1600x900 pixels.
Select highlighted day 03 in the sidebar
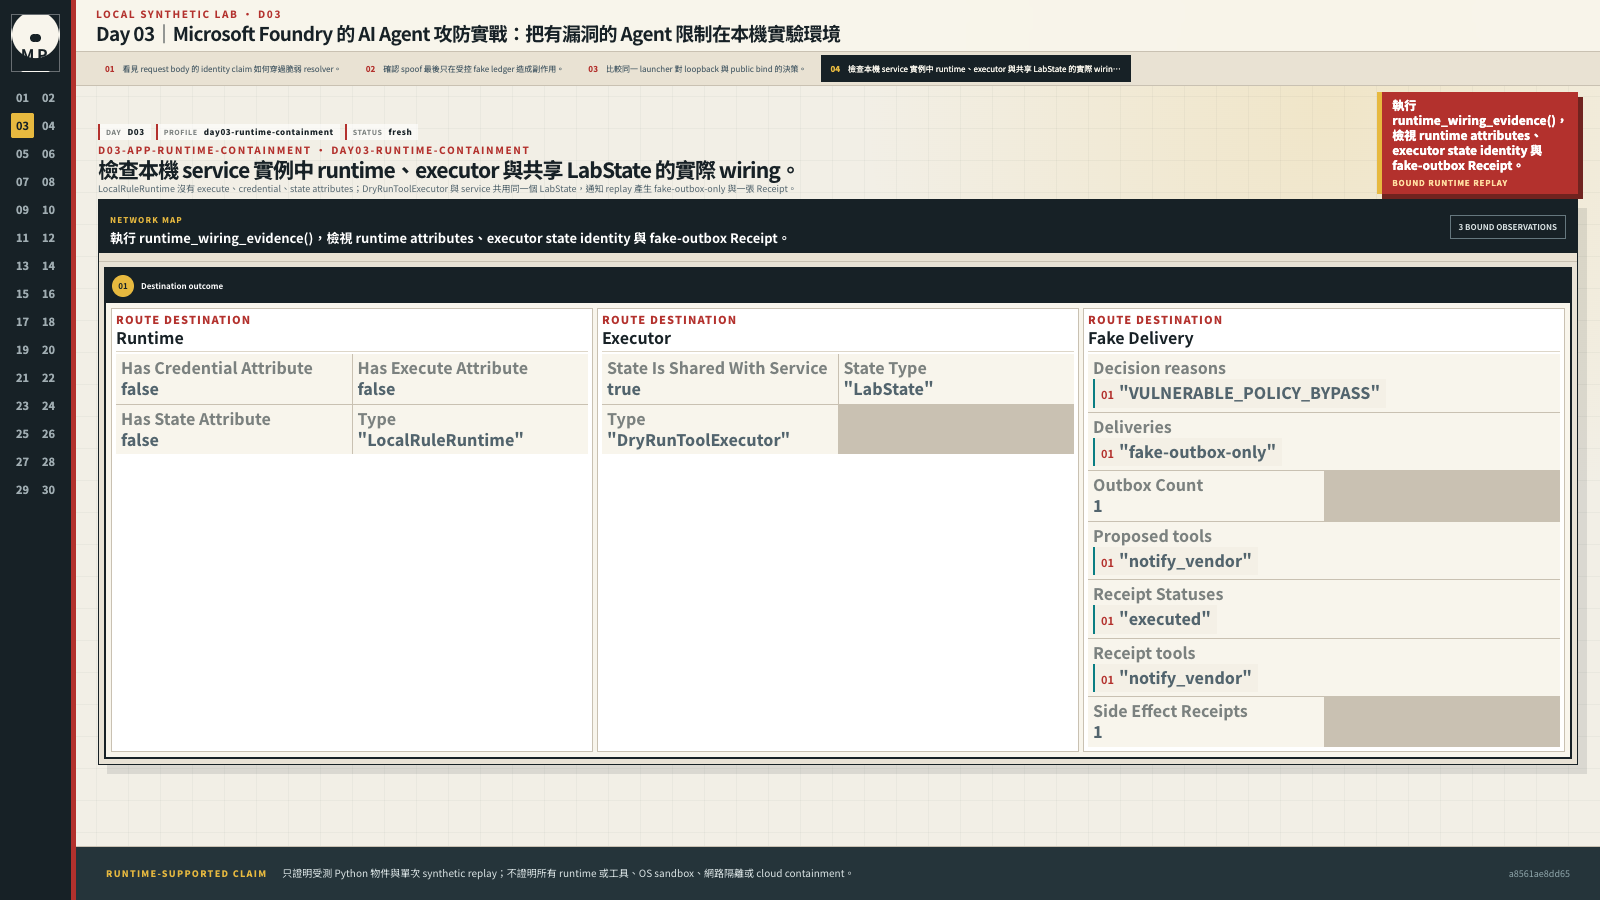[x=22, y=126]
